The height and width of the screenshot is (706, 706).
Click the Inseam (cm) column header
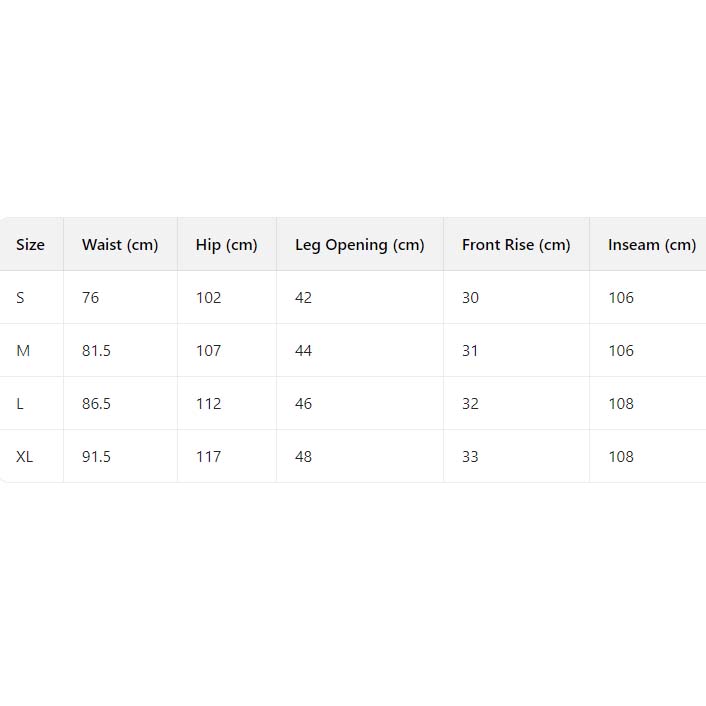click(x=651, y=245)
